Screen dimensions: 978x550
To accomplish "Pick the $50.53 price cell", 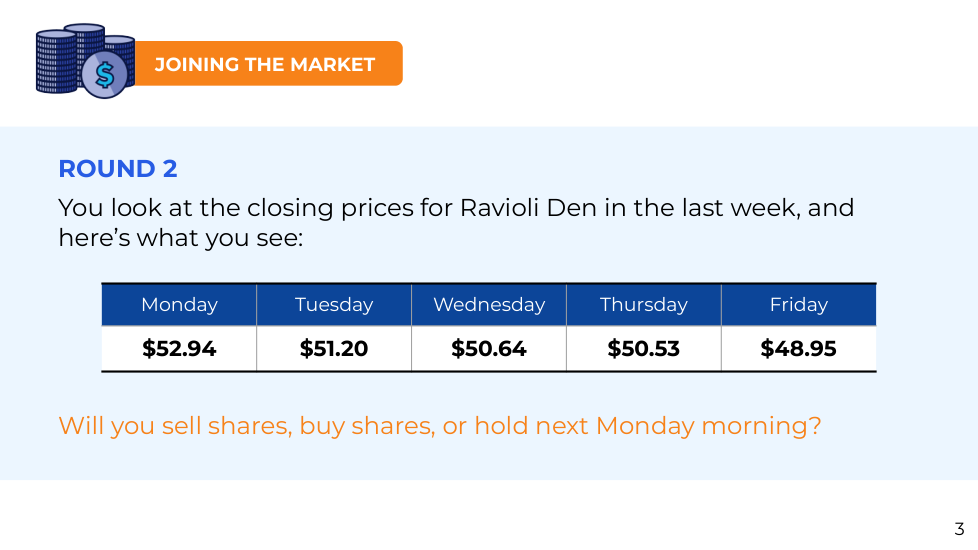I will click(644, 349).
